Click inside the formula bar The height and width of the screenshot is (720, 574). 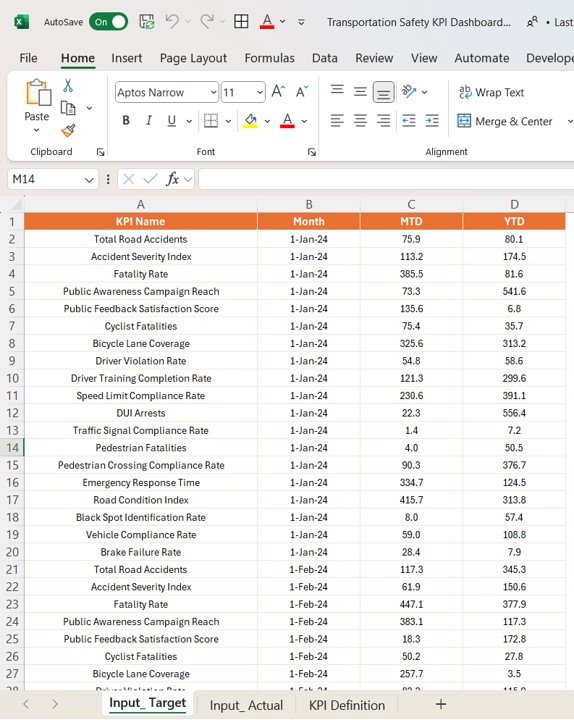click(x=386, y=179)
